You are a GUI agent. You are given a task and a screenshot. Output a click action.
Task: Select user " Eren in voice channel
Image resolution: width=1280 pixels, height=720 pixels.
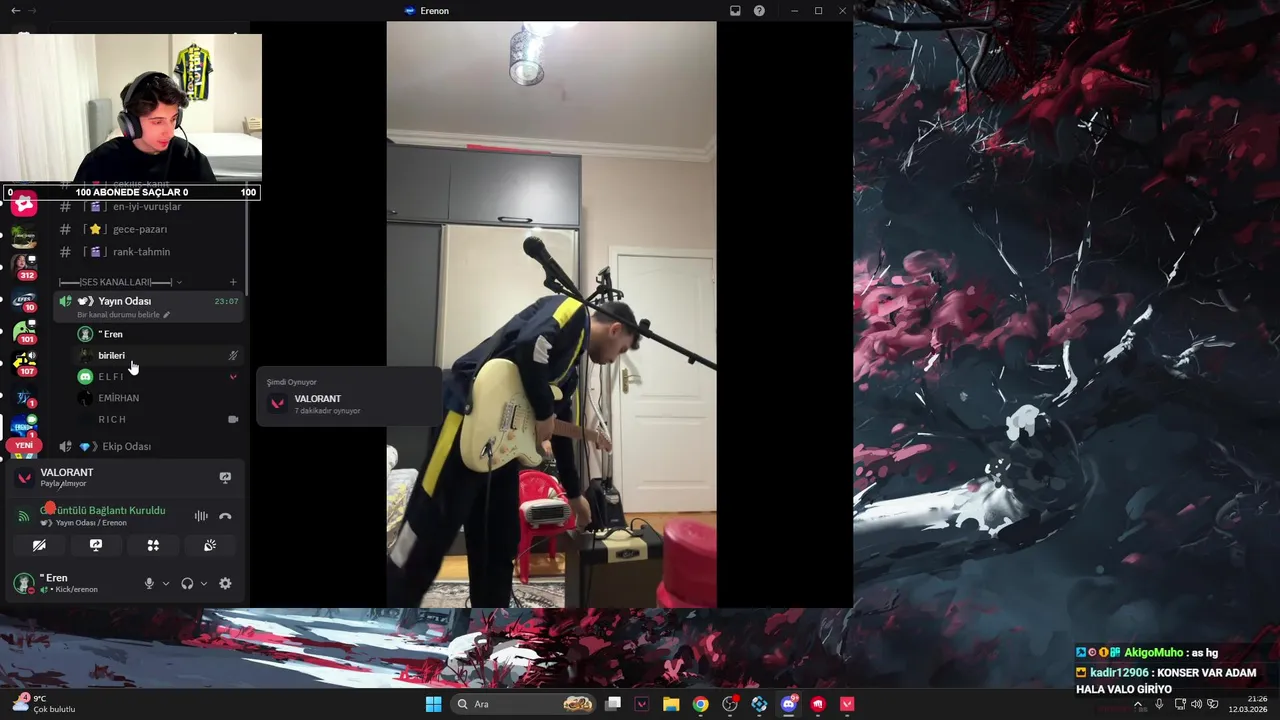pos(158,334)
